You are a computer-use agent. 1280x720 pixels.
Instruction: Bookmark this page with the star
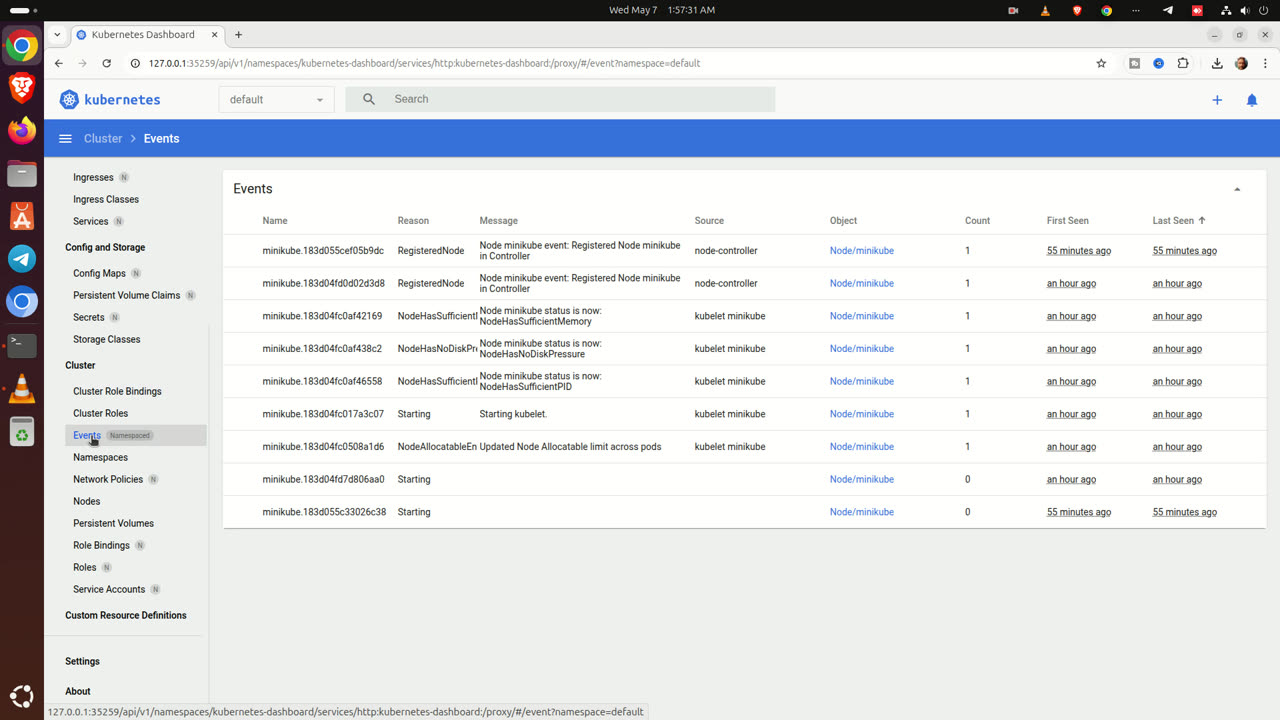point(1101,63)
